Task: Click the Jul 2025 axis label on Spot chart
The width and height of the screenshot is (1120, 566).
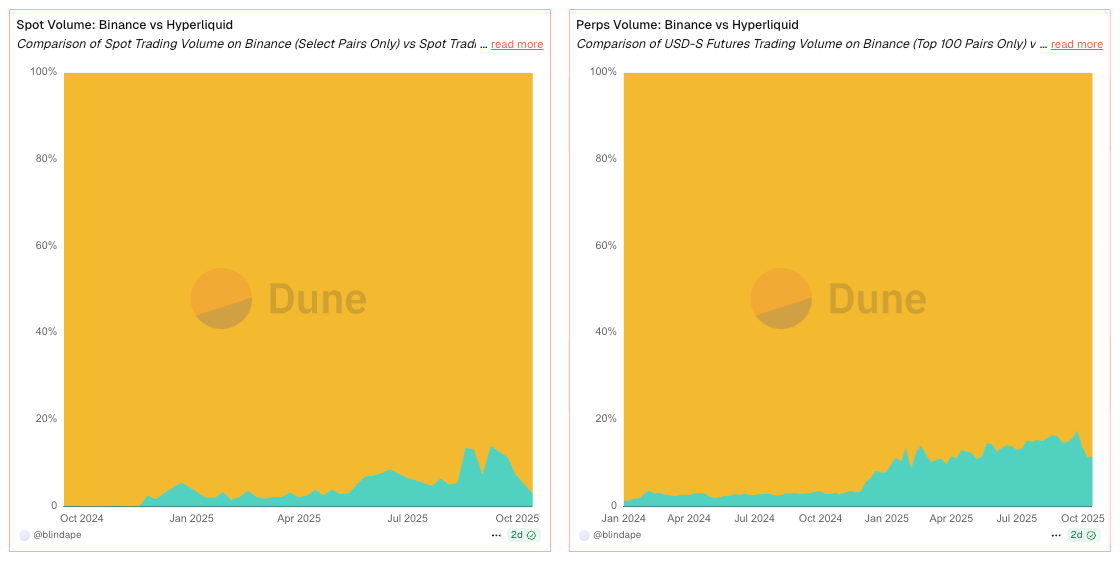Action: pyautogui.click(x=406, y=518)
